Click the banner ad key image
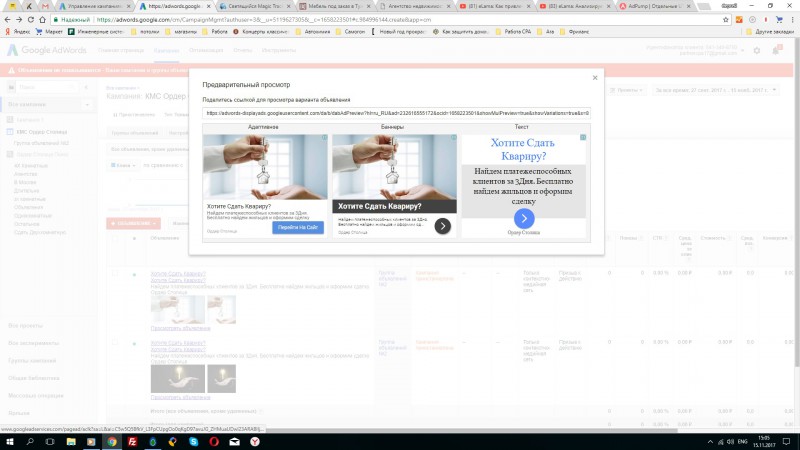 394,167
